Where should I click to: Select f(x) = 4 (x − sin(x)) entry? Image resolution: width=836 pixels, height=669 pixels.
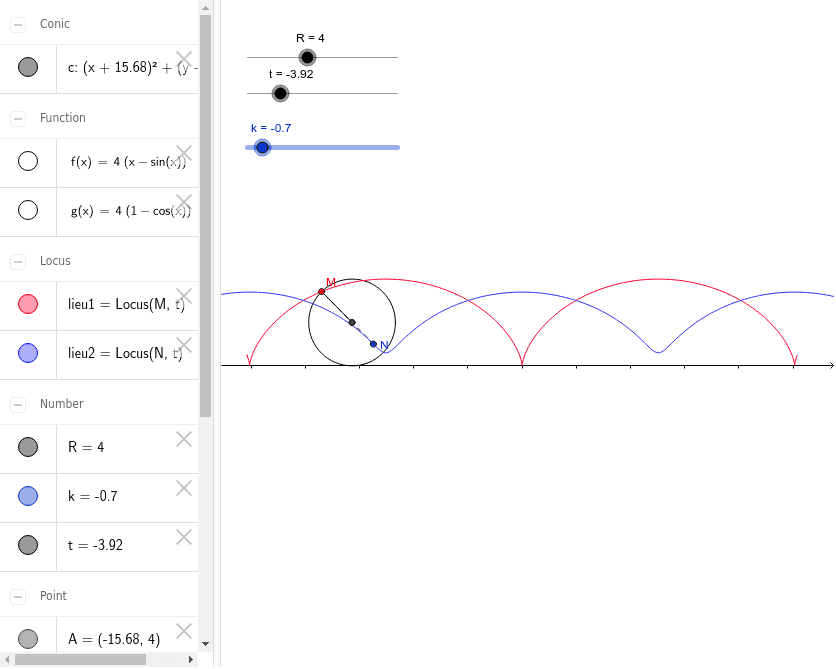point(128,162)
